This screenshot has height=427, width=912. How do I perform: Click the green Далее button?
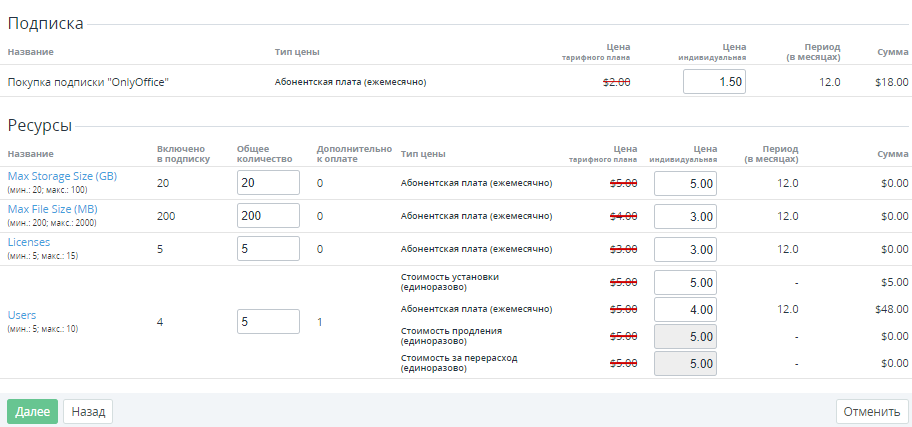(x=32, y=411)
